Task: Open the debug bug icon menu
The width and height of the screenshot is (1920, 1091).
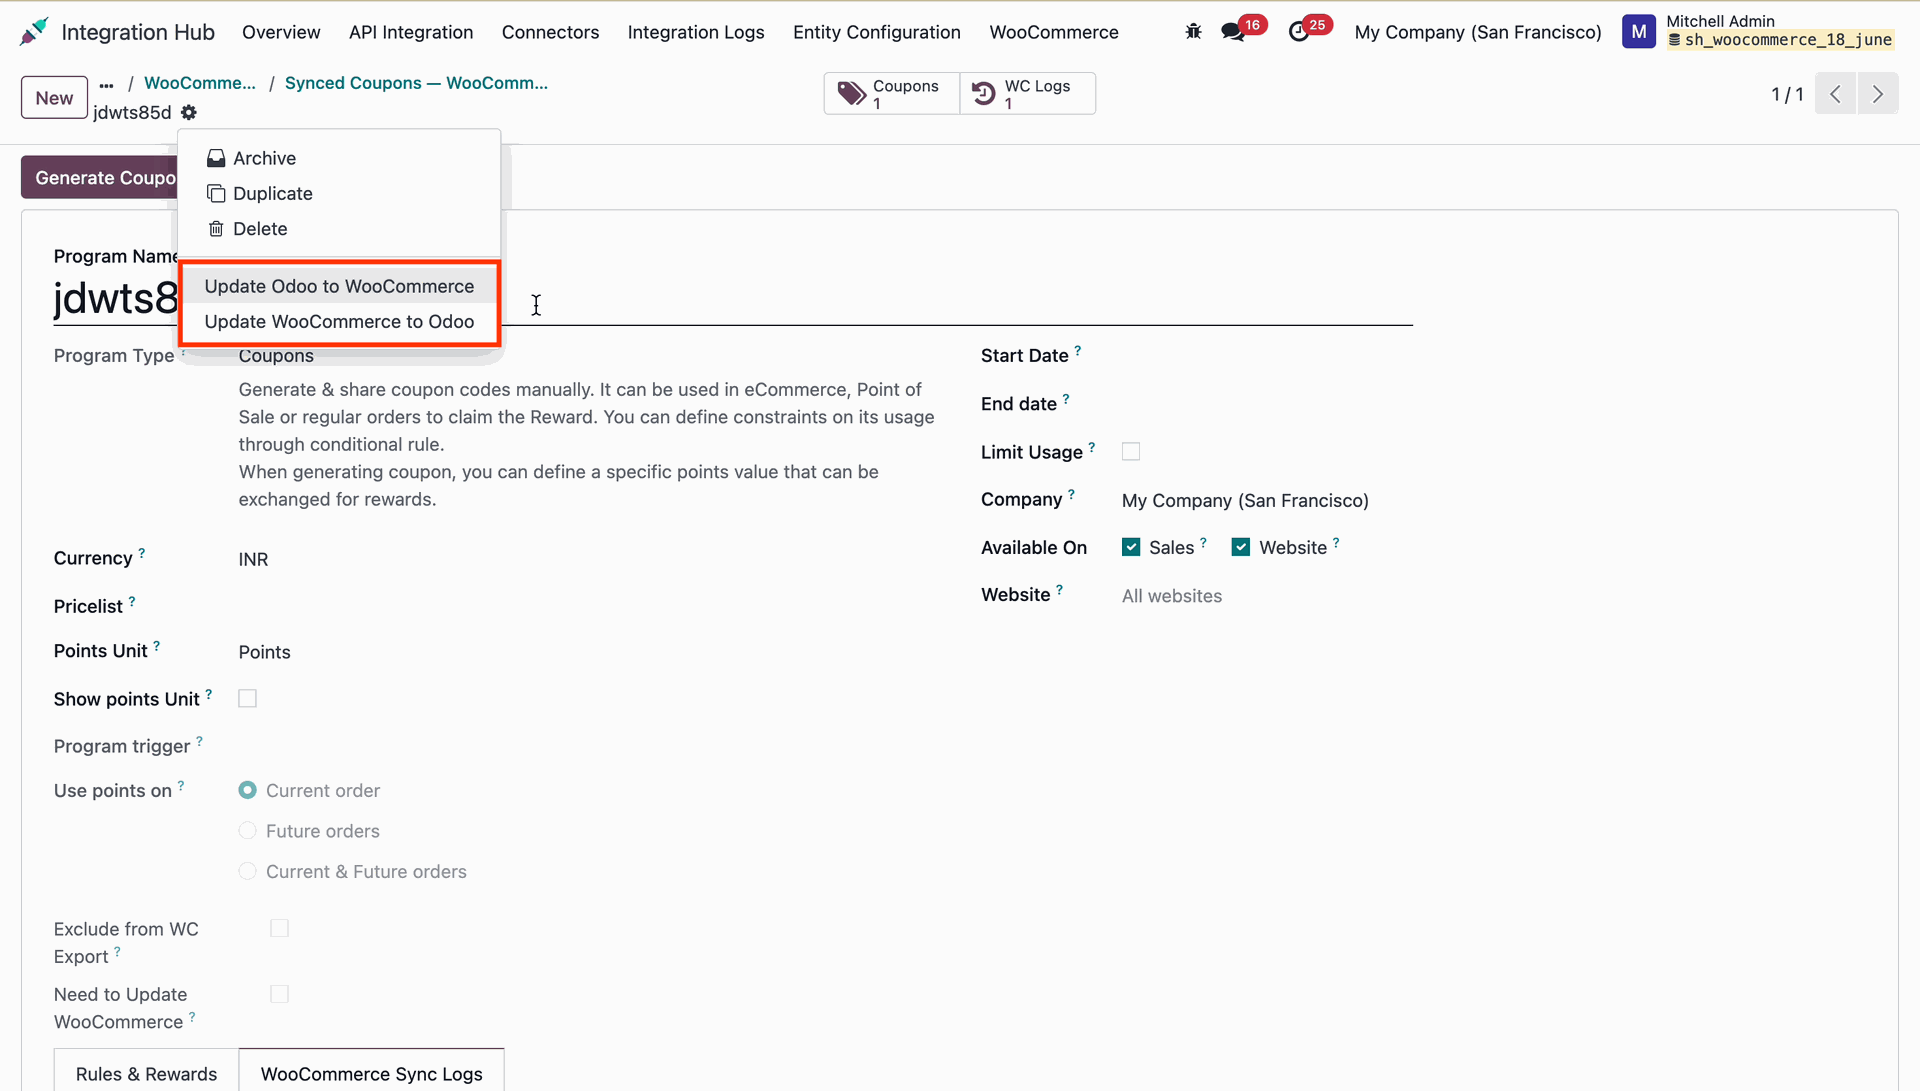Action: pyautogui.click(x=1193, y=32)
